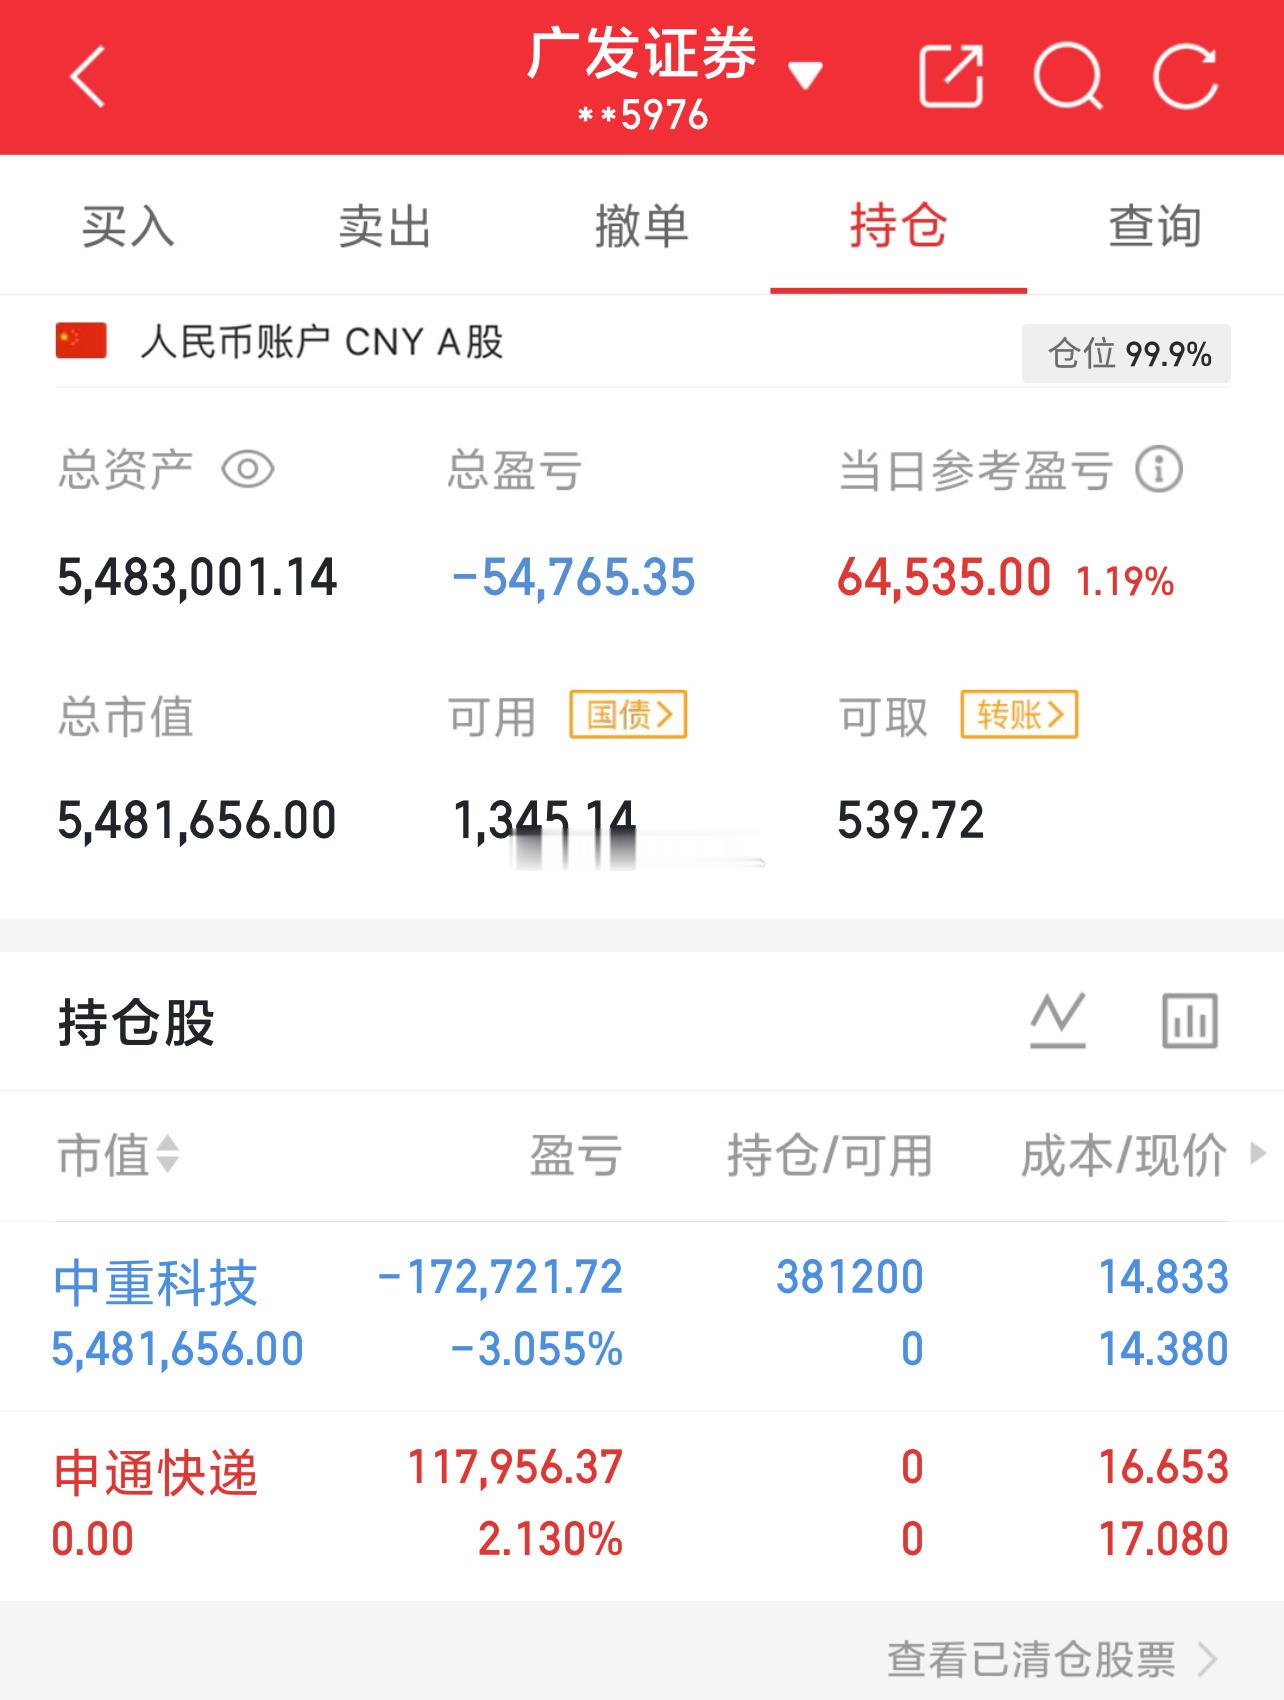Select the 持仓 tab
This screenshot has height=1700, width=1284.
[898, 226]
